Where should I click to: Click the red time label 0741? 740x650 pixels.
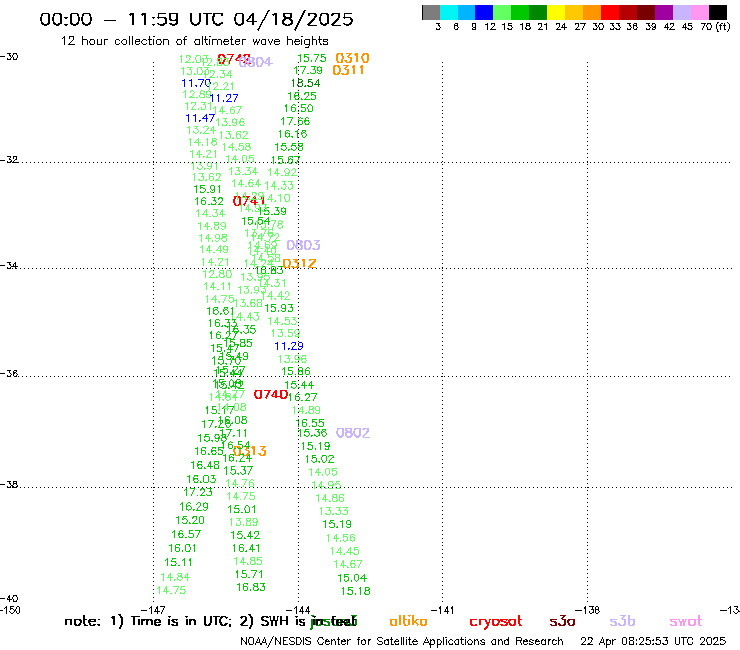click(249, 201)
